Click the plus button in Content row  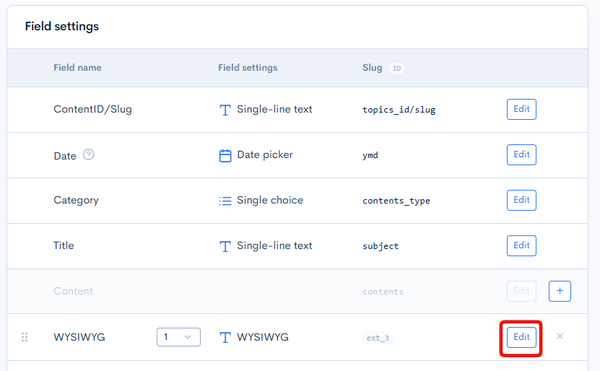click(x=560, y=291)
